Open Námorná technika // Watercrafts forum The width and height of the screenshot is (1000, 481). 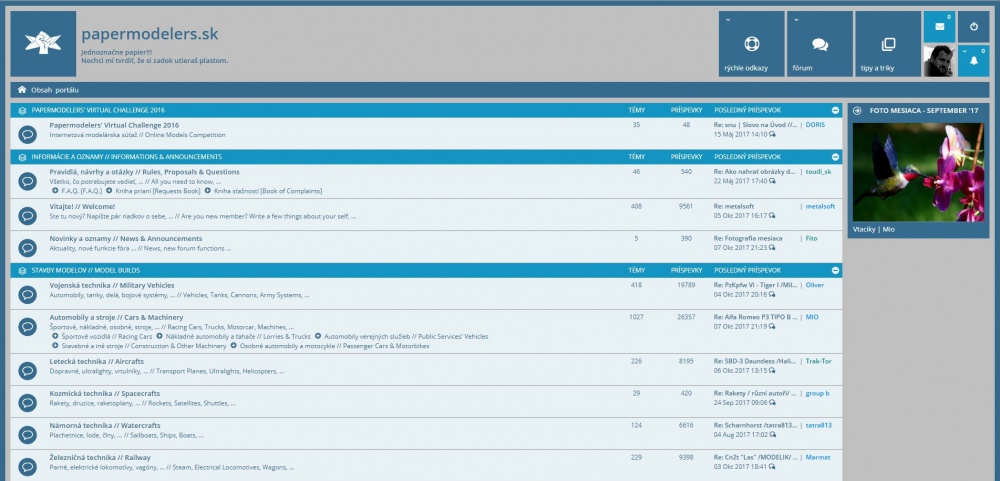tap(105, 425)
